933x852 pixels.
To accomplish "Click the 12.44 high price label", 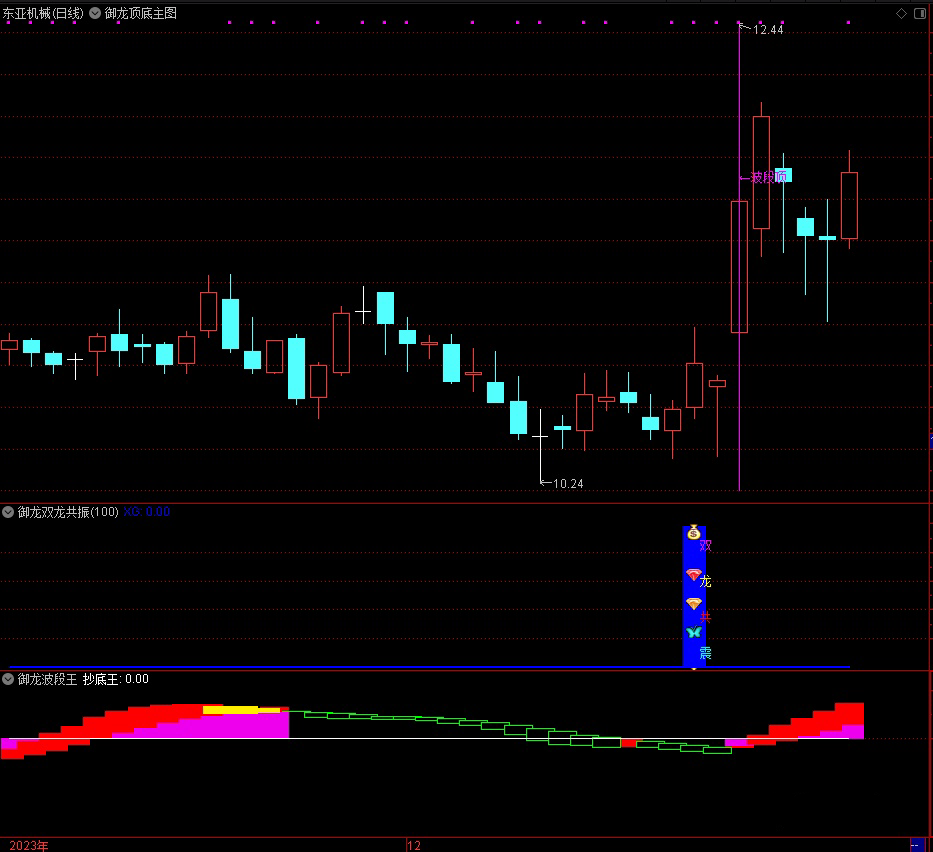I will (x=767, y=30).
